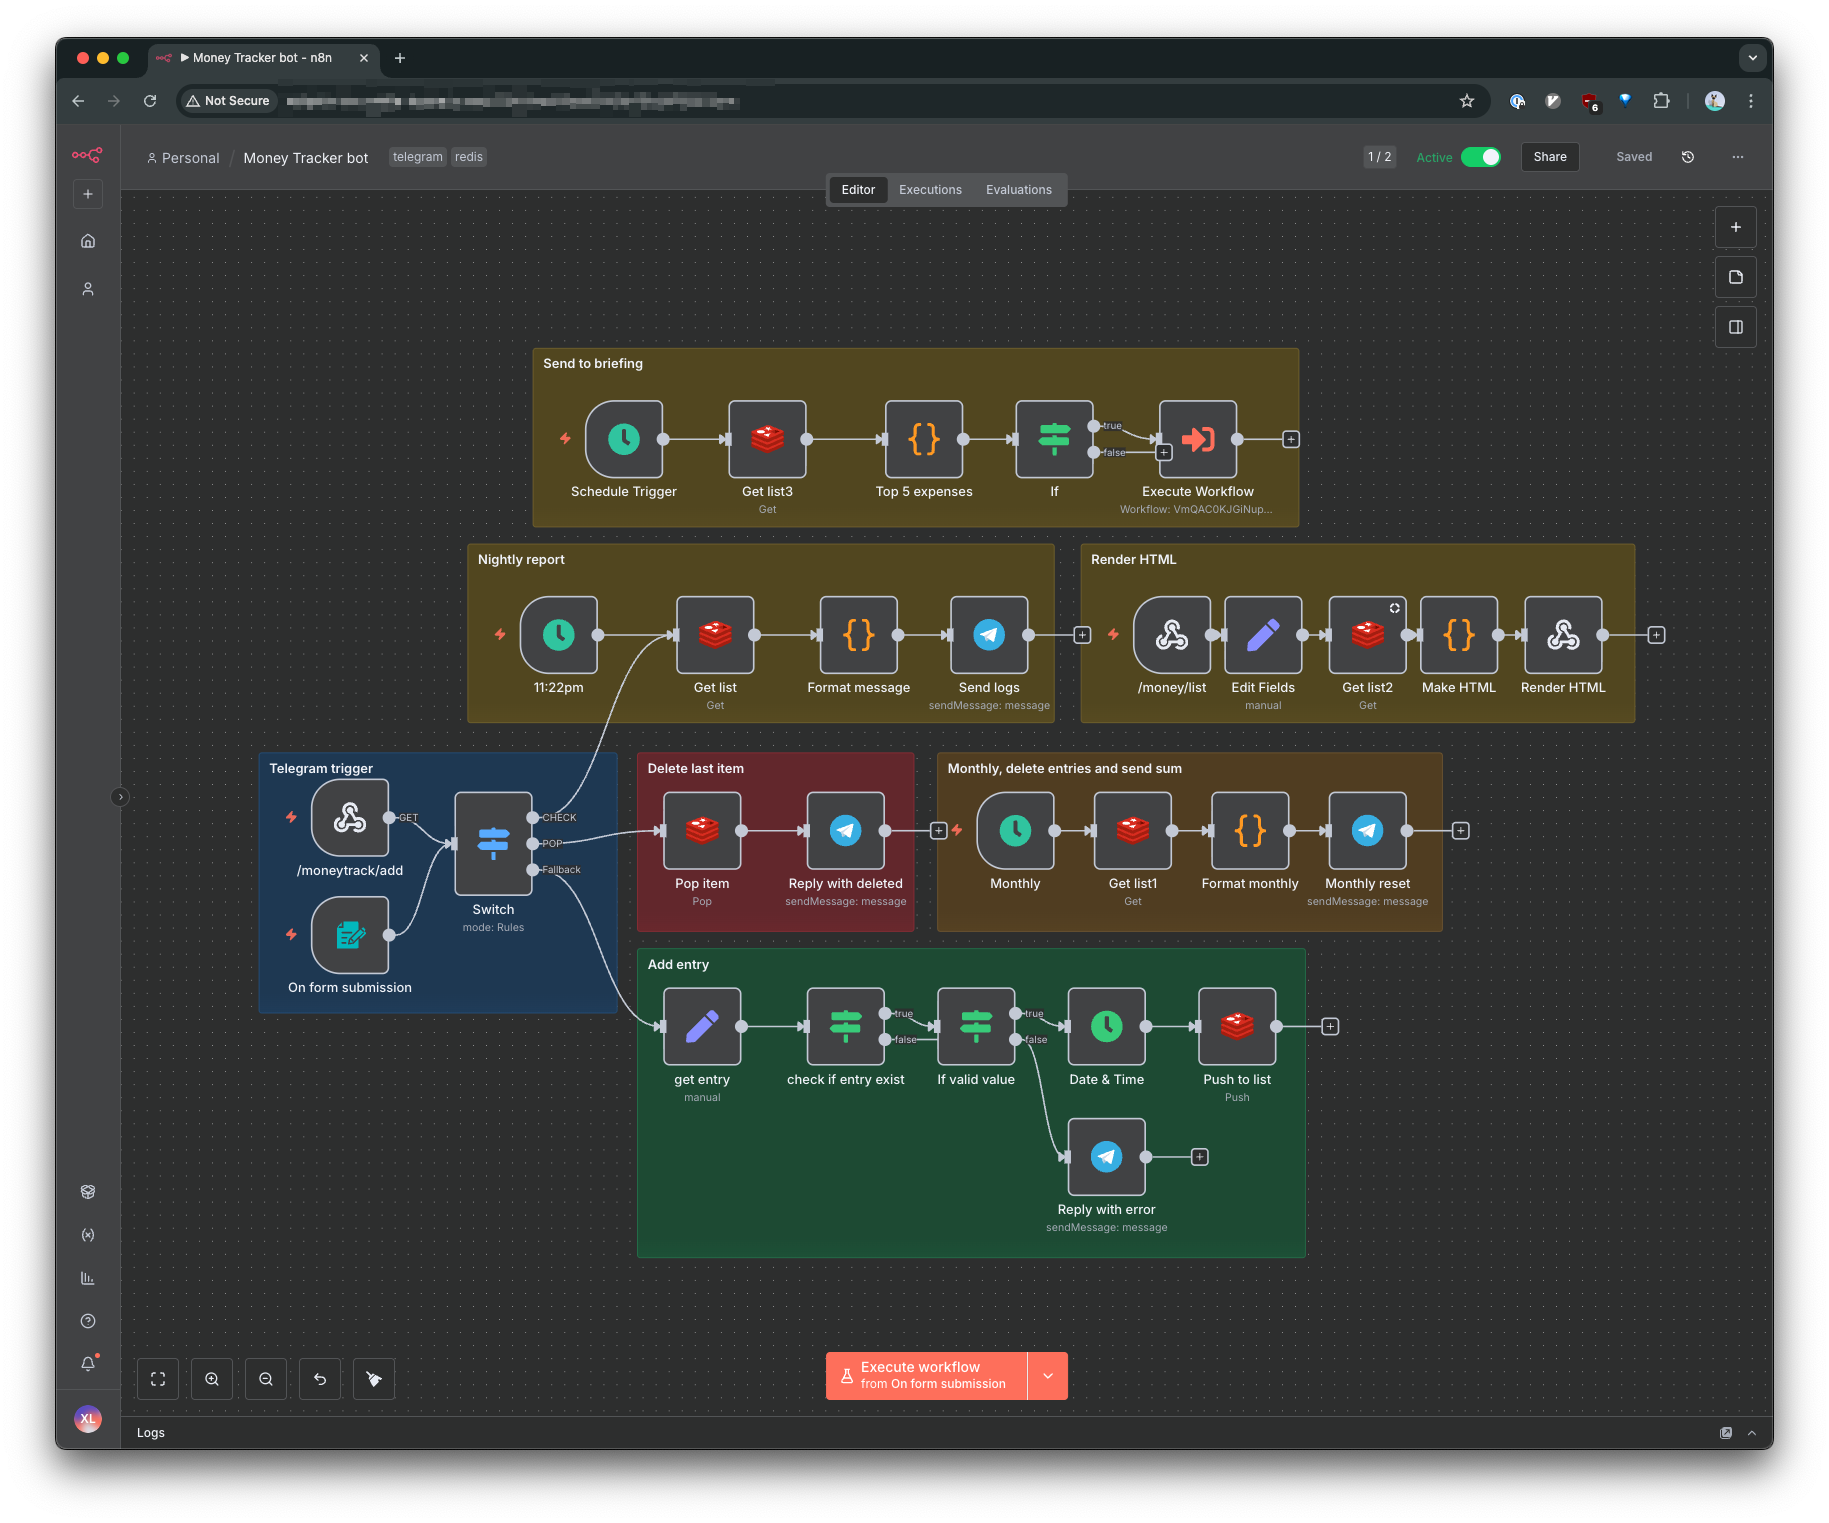1829x1523 pixels.
Task: Open the Switch node
Action: tap(493, 843)
